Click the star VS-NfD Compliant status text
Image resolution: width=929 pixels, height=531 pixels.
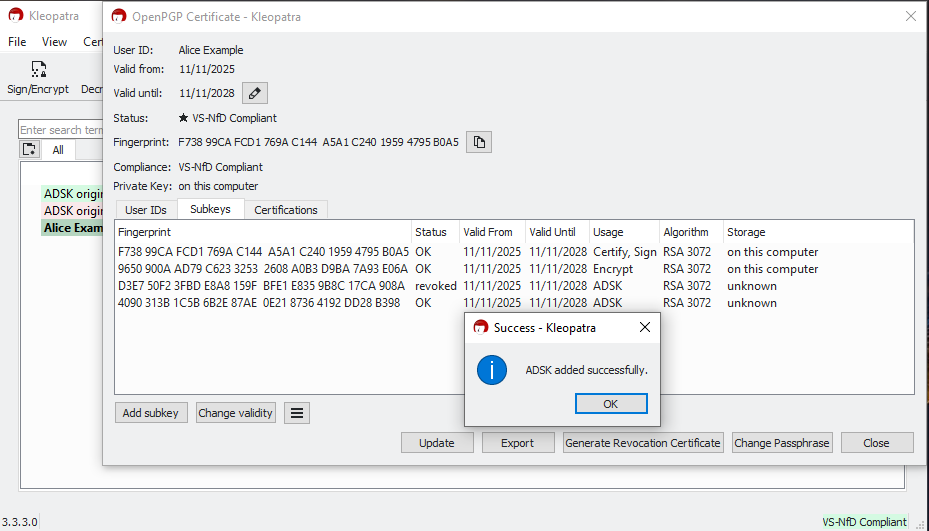228,118
